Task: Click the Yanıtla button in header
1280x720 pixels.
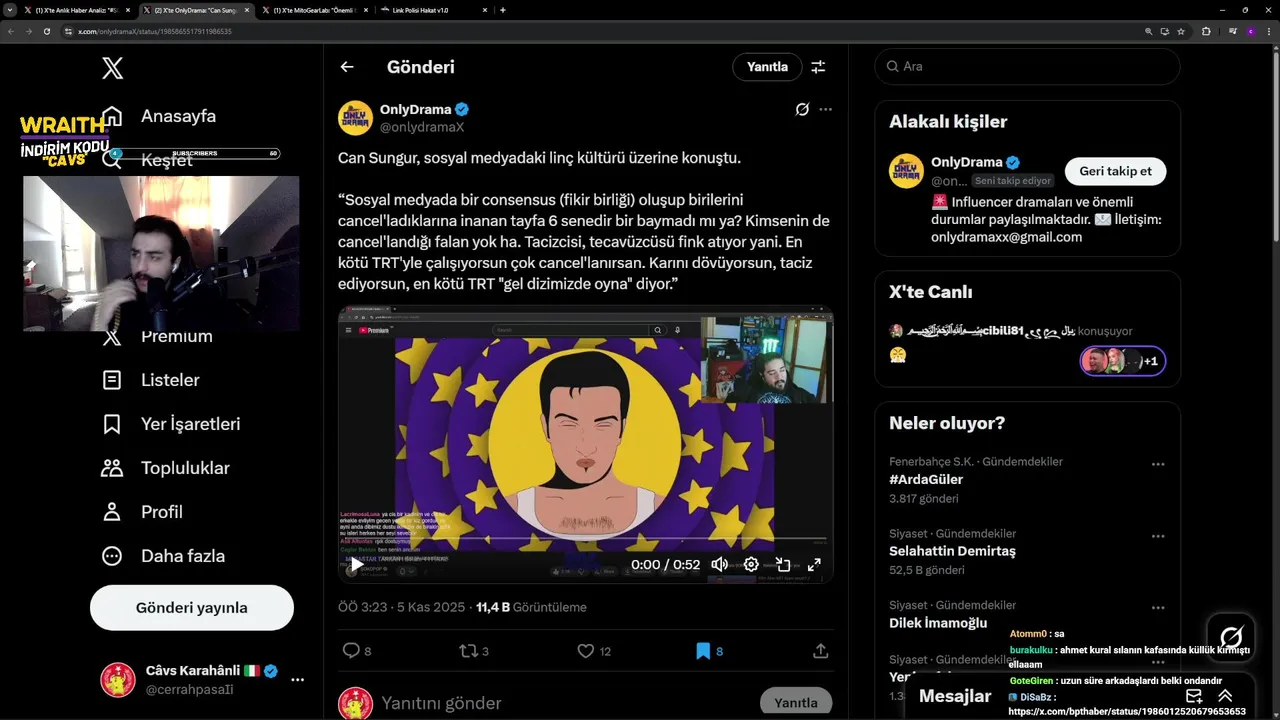Action: tap(767, 67)
